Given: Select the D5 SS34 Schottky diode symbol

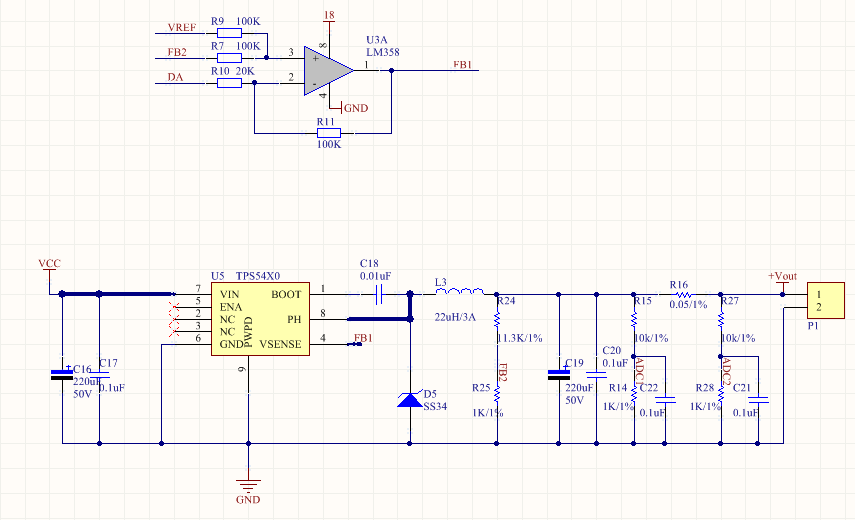Looking at the screenshot, I should point(410,400).
